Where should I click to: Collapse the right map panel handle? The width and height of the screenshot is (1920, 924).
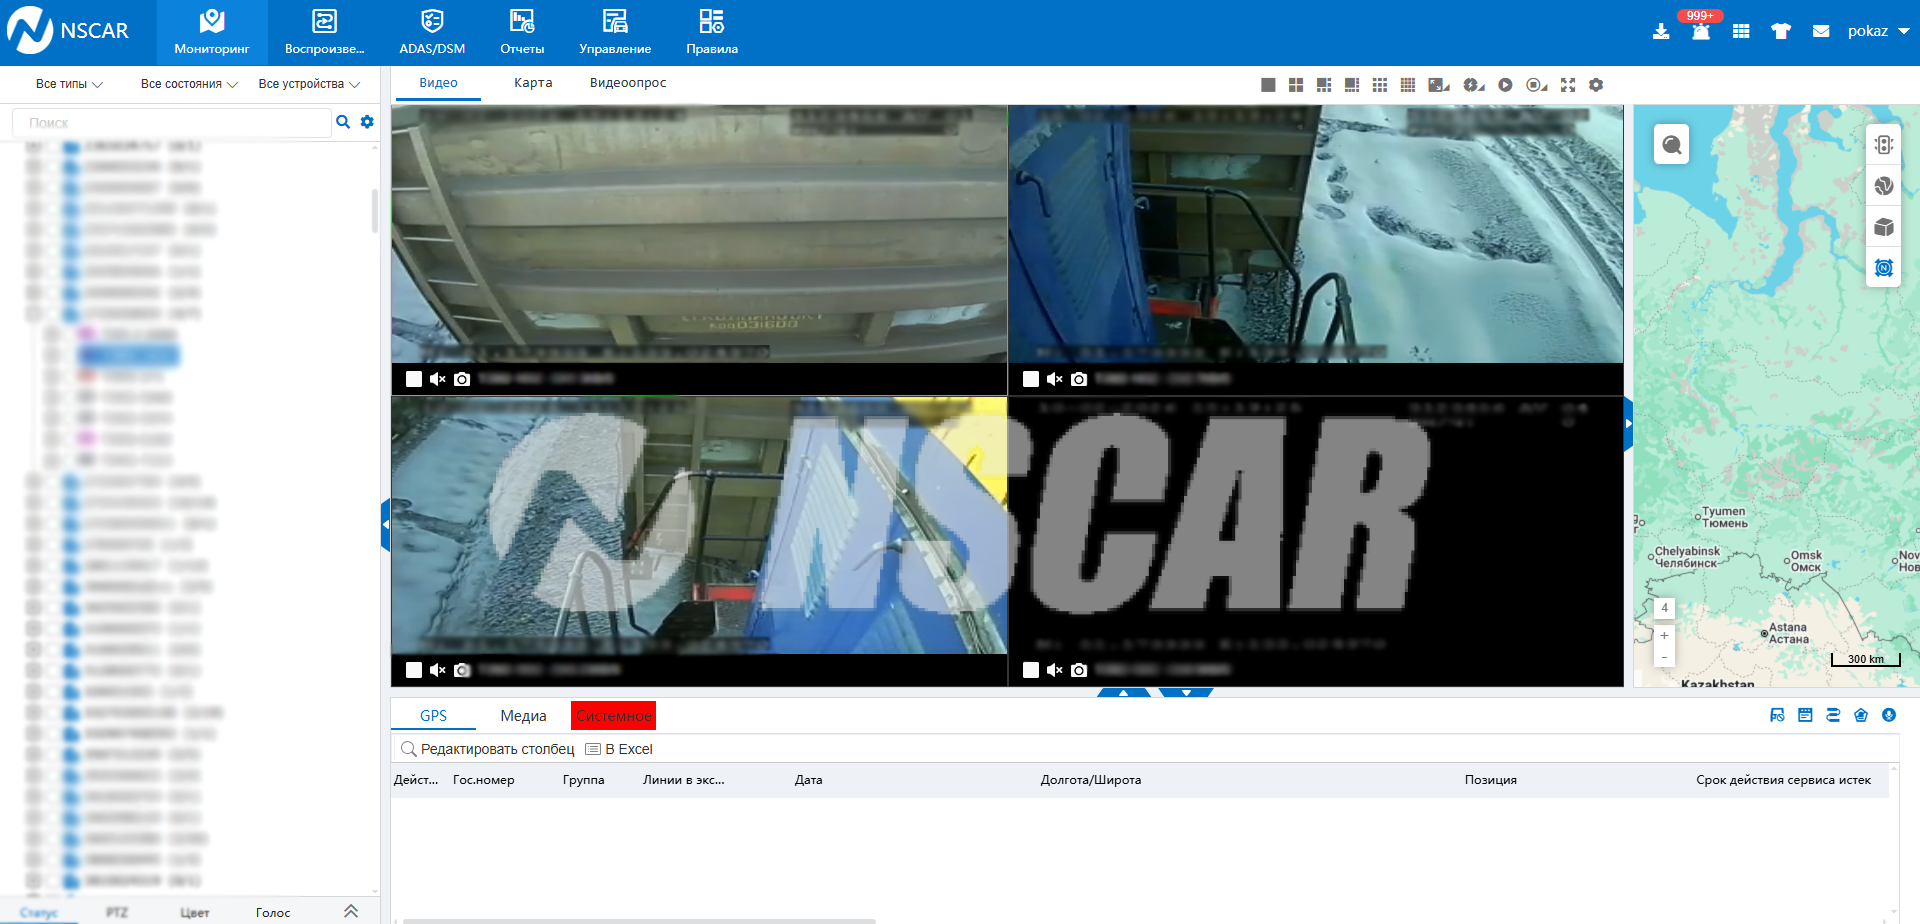pos(1628,424)
